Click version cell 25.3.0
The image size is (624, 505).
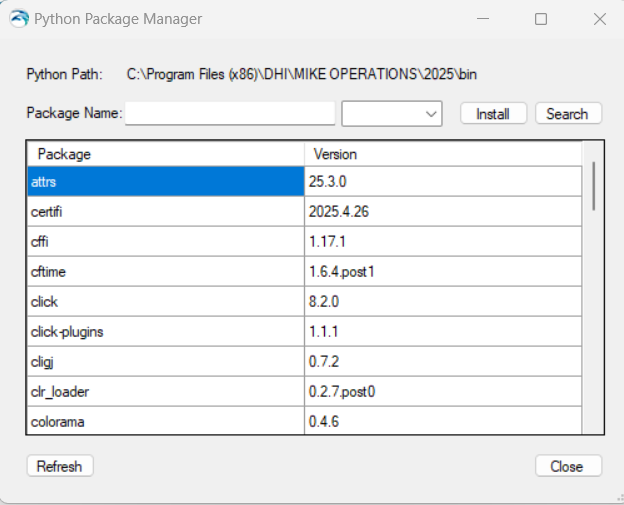click(443, 181)
